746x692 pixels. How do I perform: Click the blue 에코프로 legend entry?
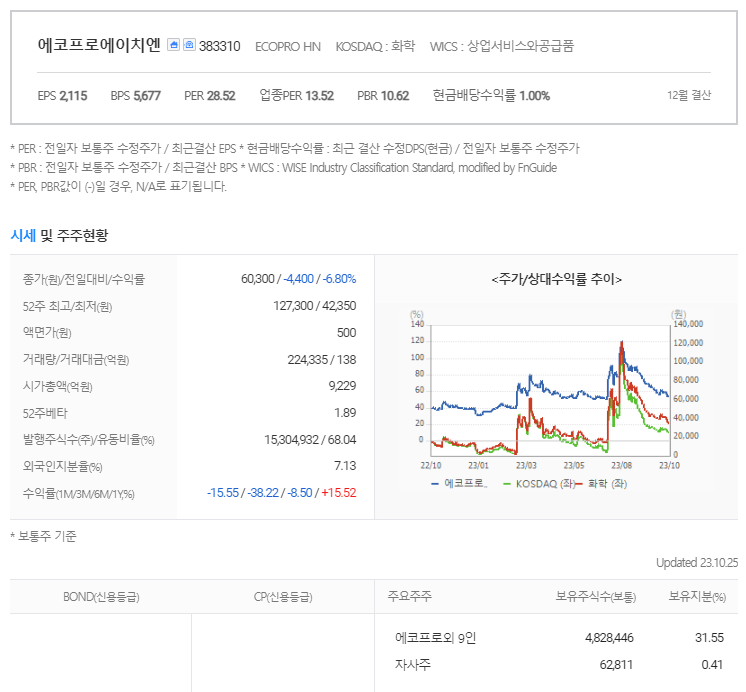tap(460, 484)
